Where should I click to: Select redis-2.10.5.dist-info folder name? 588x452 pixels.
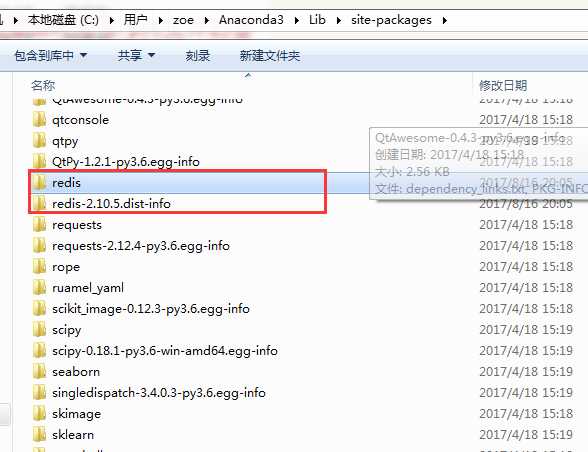tap(111, 204)
